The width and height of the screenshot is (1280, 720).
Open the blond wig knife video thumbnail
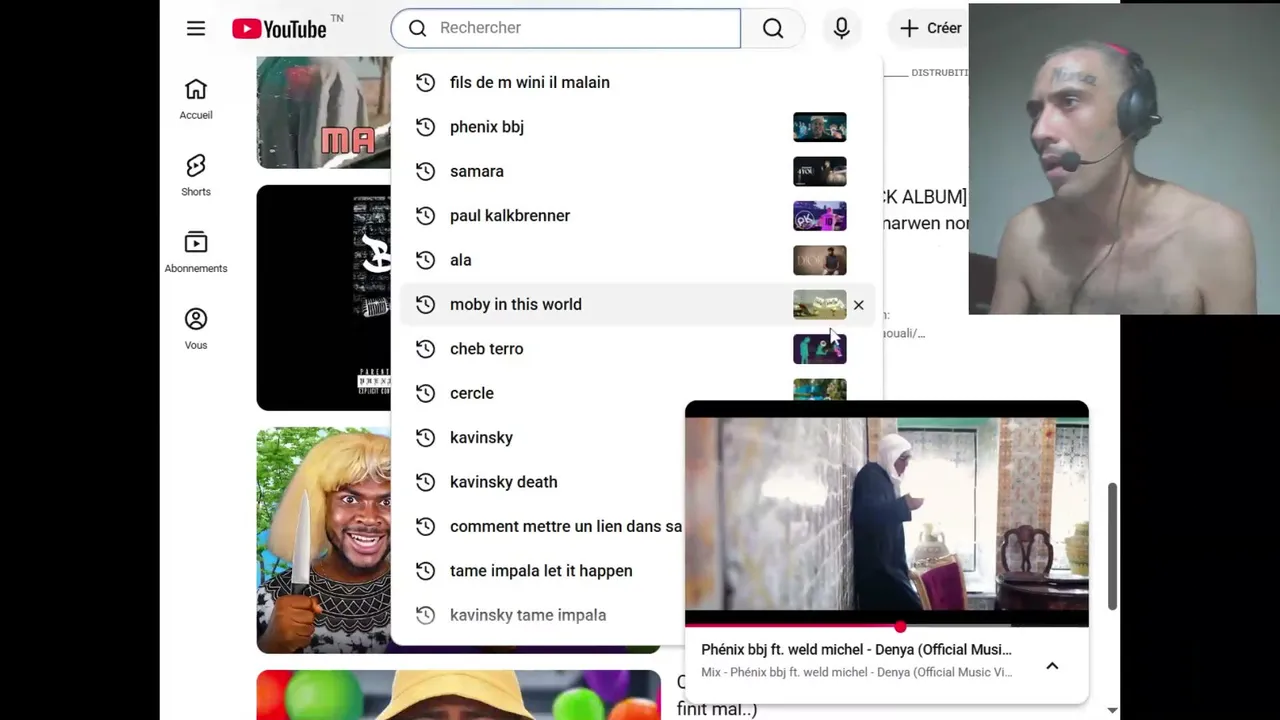click(x=324, y=540)
